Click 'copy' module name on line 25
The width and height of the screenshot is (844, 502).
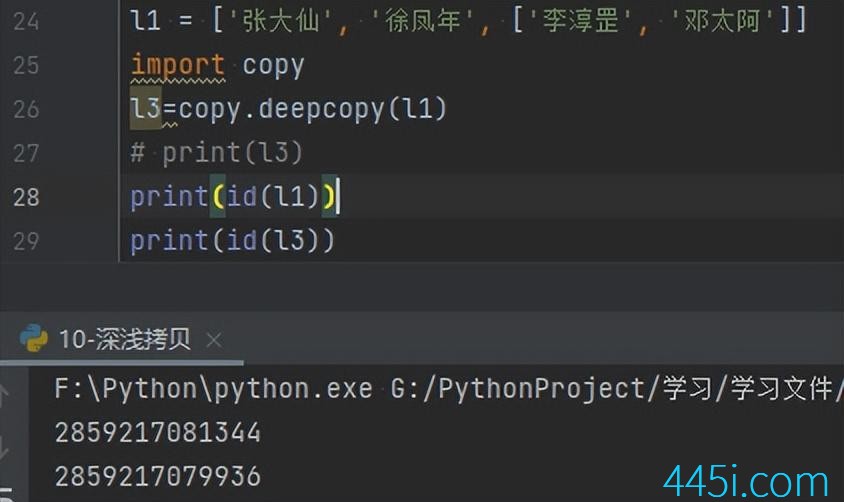(273, 66)
